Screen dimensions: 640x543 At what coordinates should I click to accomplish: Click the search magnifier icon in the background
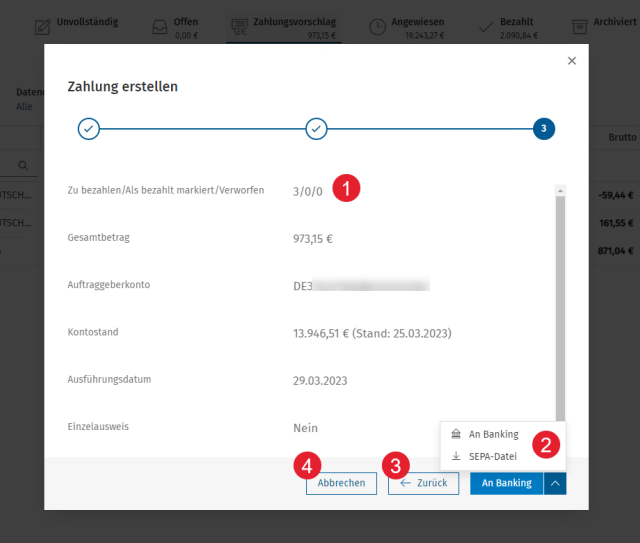23,165
